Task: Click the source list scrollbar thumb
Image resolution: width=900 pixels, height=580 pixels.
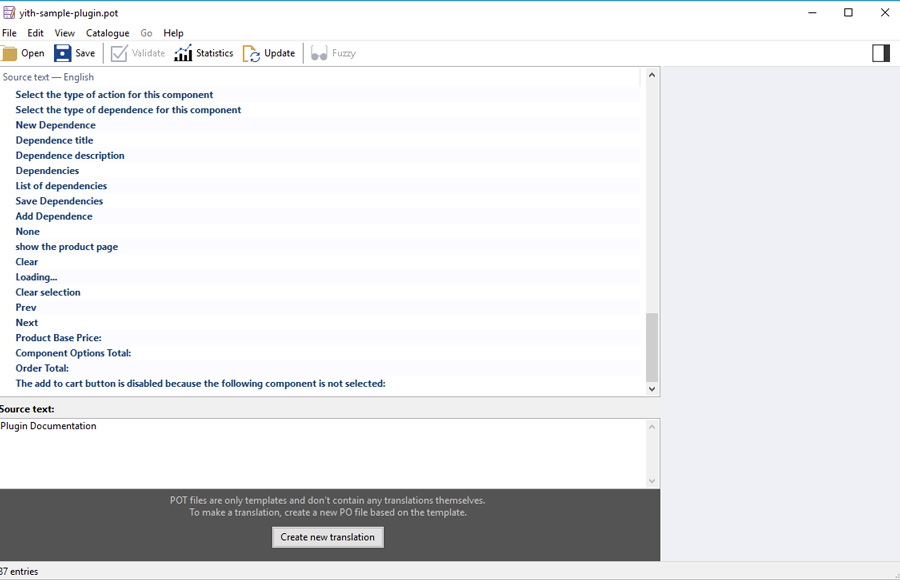Action: (652, 346)
